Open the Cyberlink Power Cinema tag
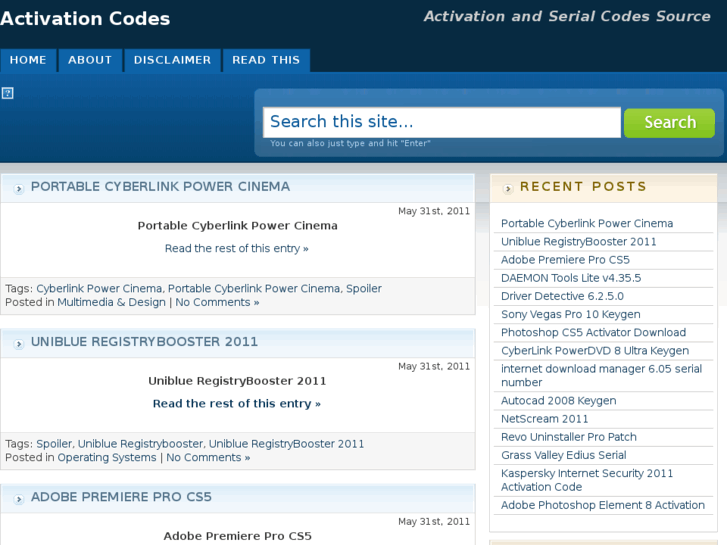Screen dimensions: 727x545 (99, 289)
